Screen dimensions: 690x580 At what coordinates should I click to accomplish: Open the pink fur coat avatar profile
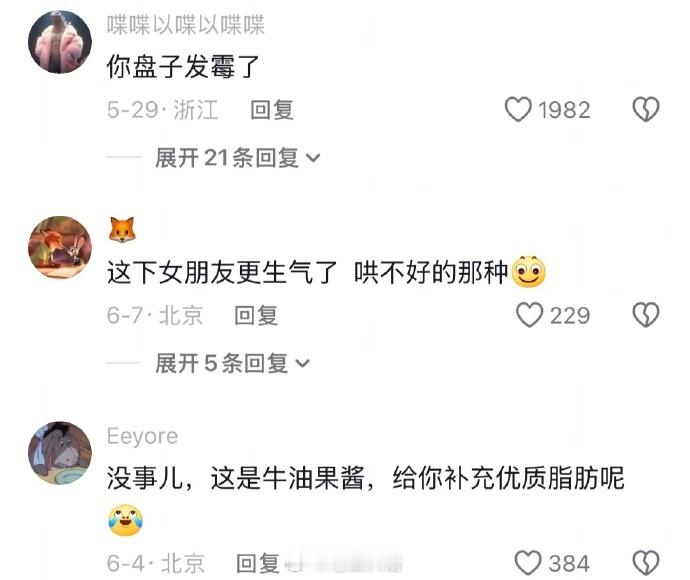point(60,42)
